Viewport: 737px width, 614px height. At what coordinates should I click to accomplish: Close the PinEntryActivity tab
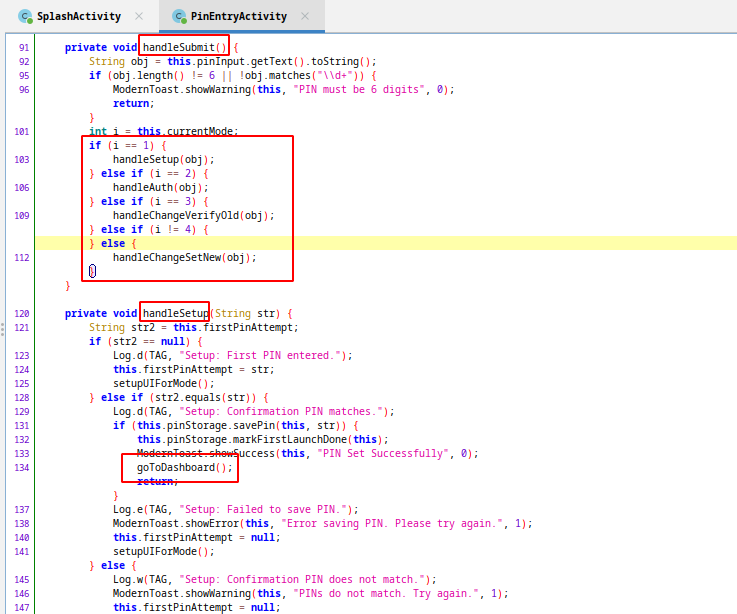[304, 16]
